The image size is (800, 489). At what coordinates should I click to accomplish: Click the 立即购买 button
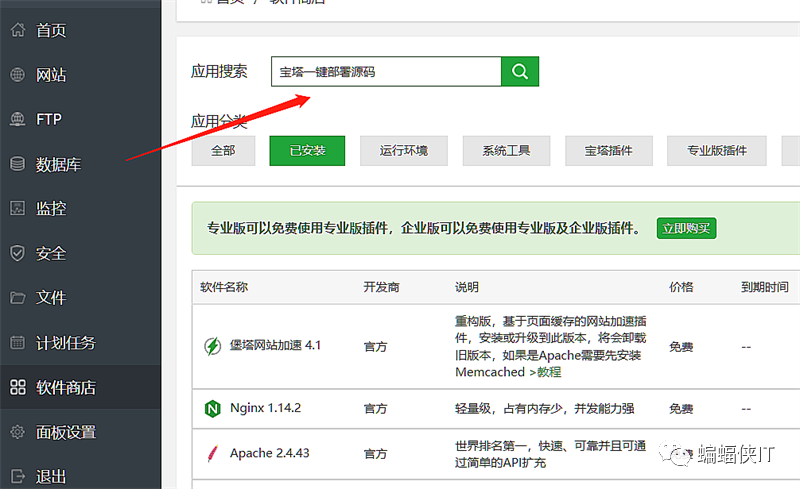(x=686, y=228)
